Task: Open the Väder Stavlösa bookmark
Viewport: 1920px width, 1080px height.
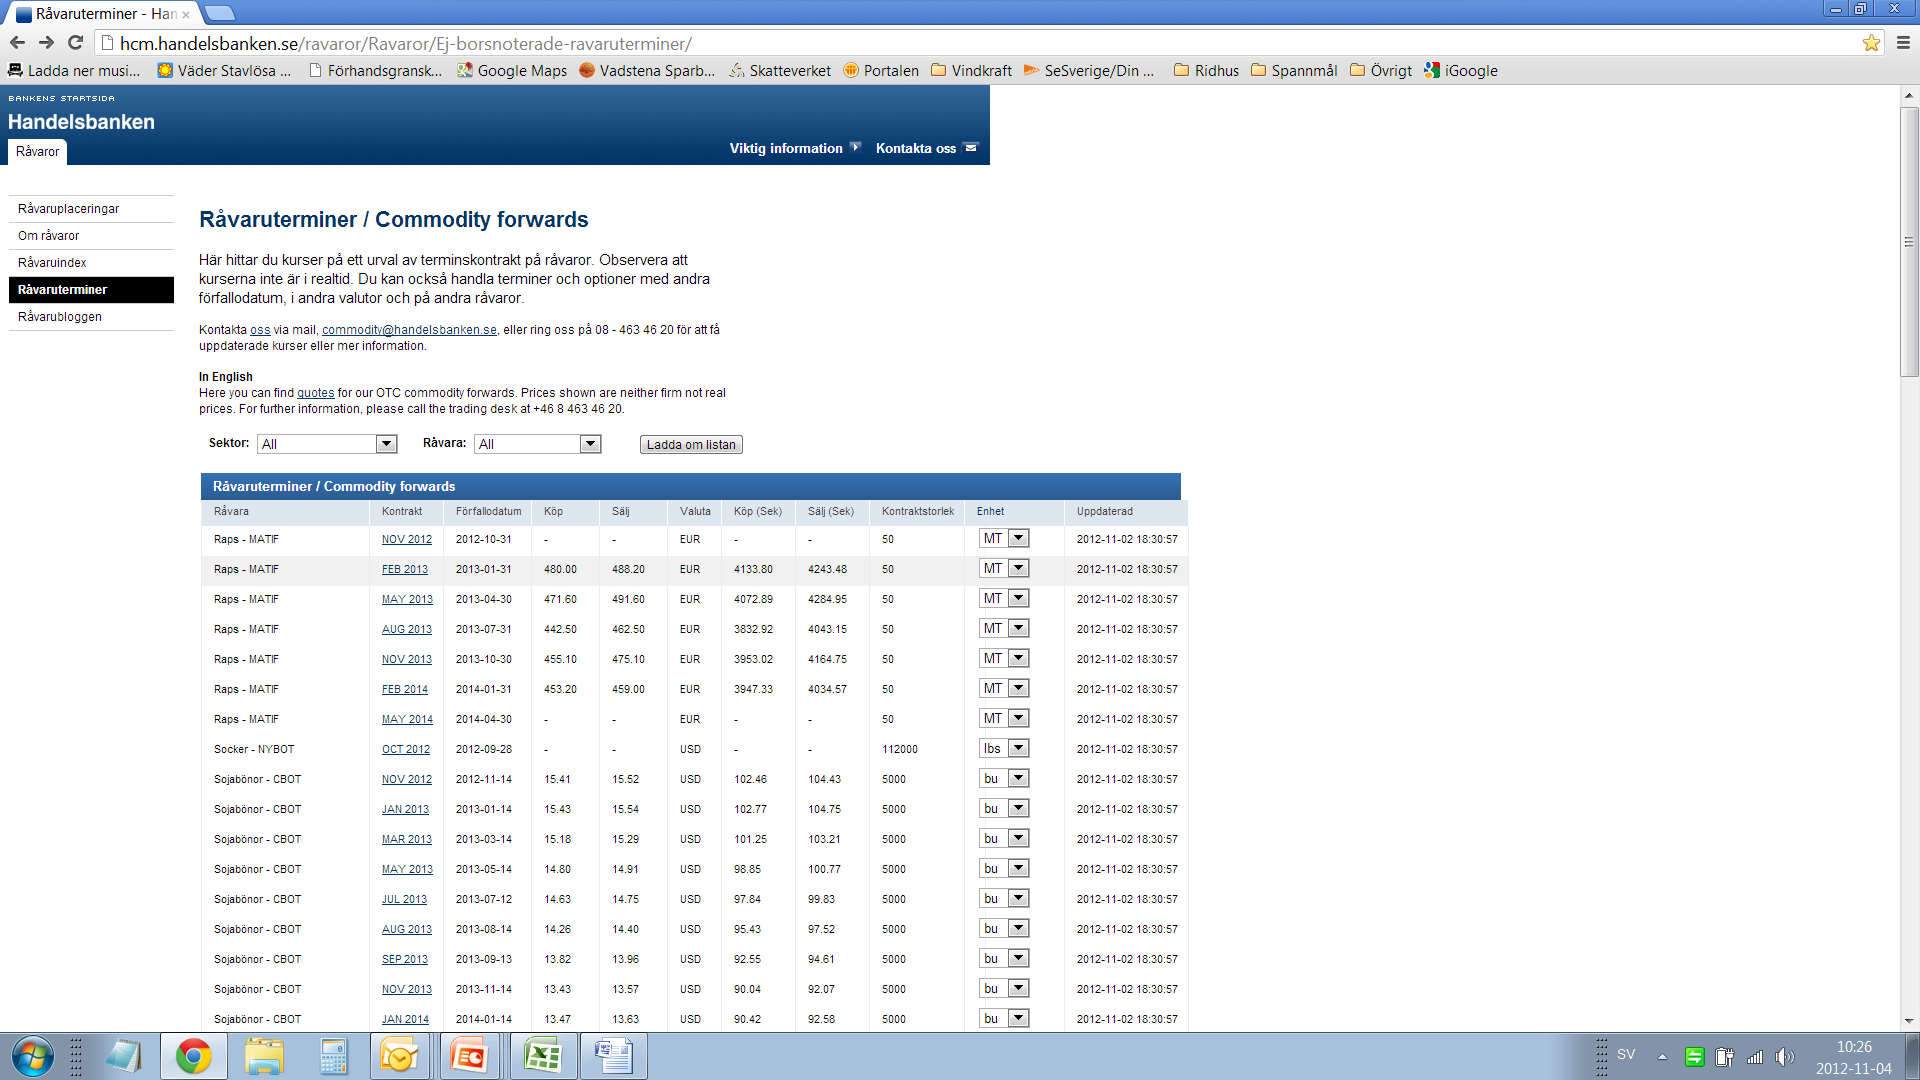Action: coord(224,71)
